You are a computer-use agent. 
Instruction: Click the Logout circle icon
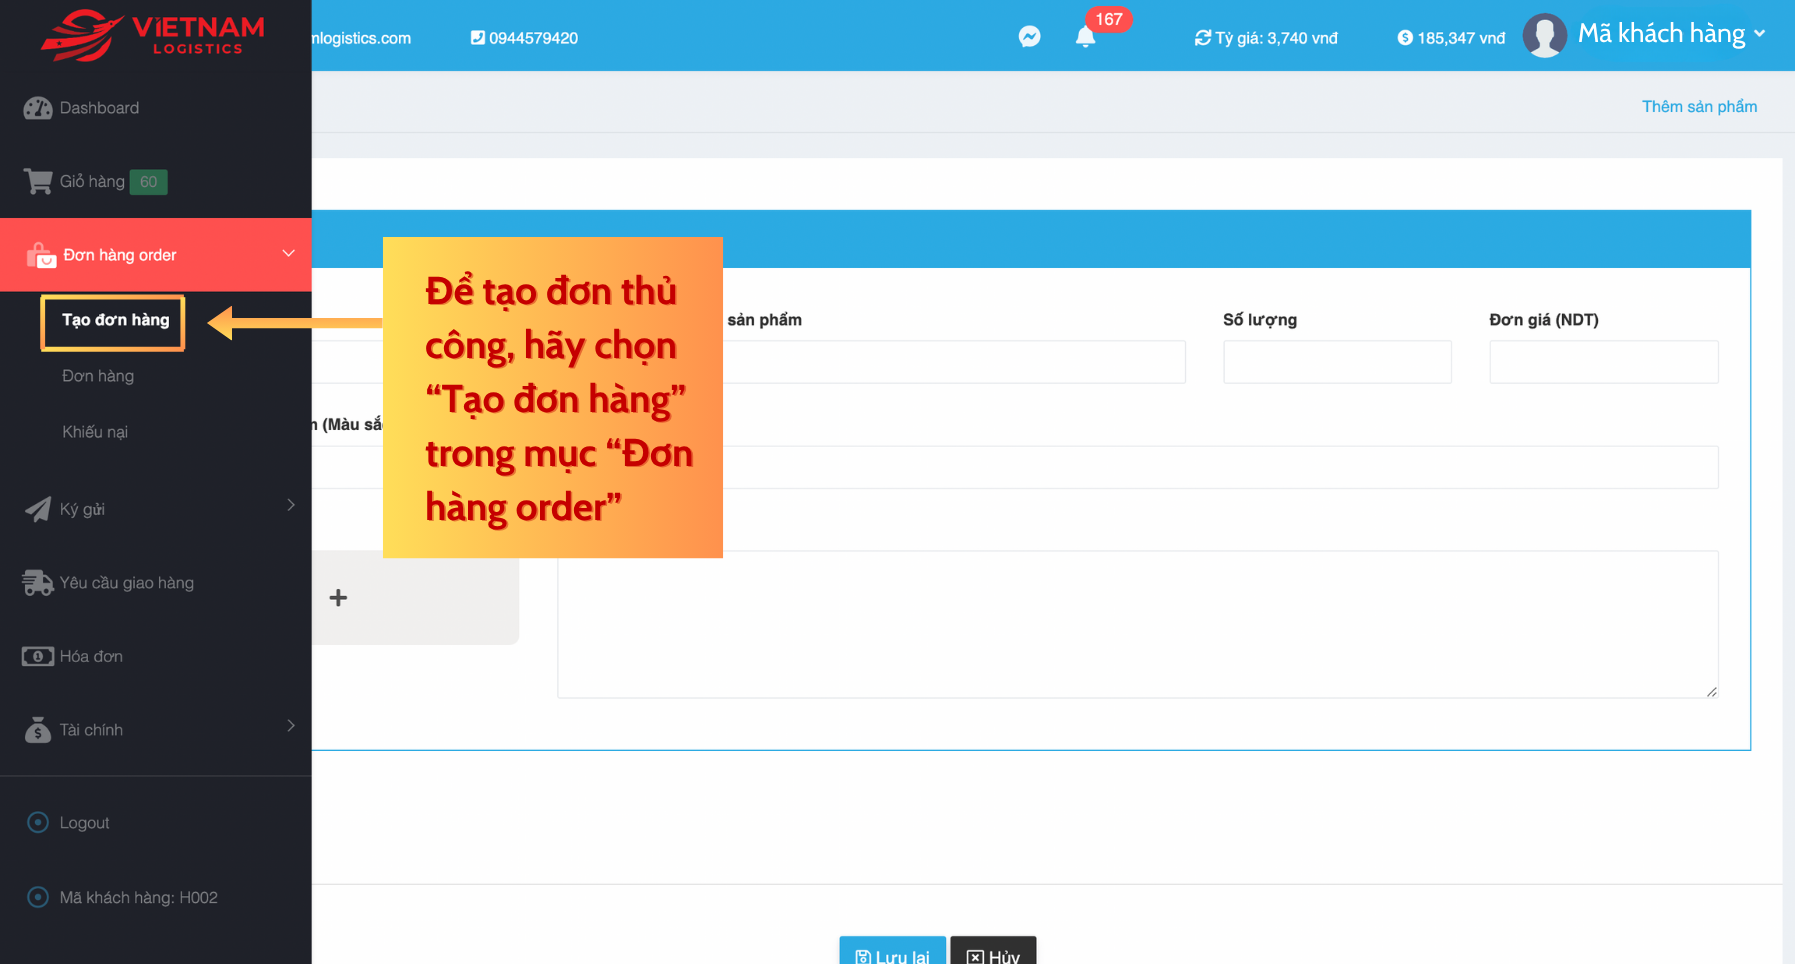[38, 822]
